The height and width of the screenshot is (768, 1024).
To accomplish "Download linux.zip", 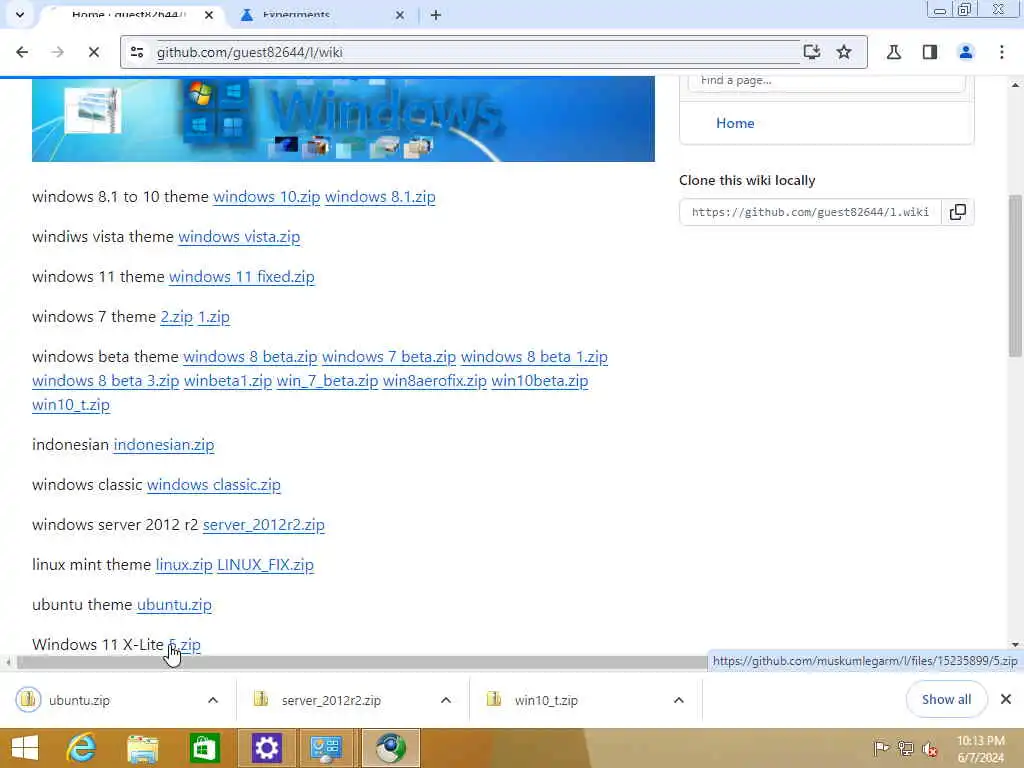I will [184, 565].
